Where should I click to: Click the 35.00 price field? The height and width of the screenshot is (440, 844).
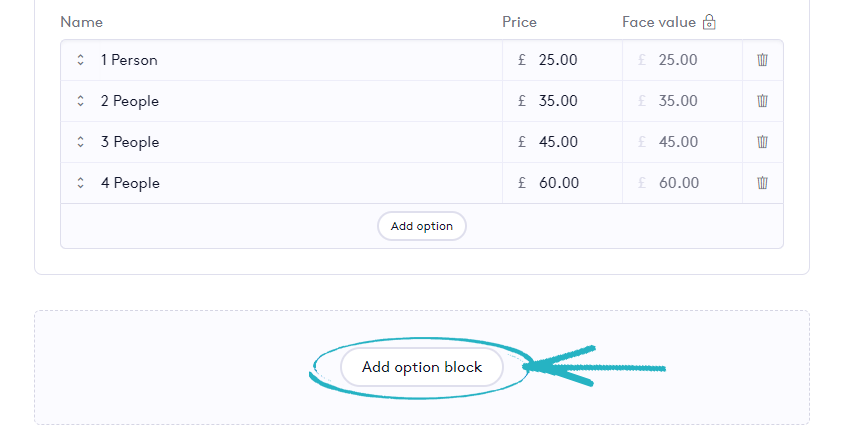[x=572, y=101]
